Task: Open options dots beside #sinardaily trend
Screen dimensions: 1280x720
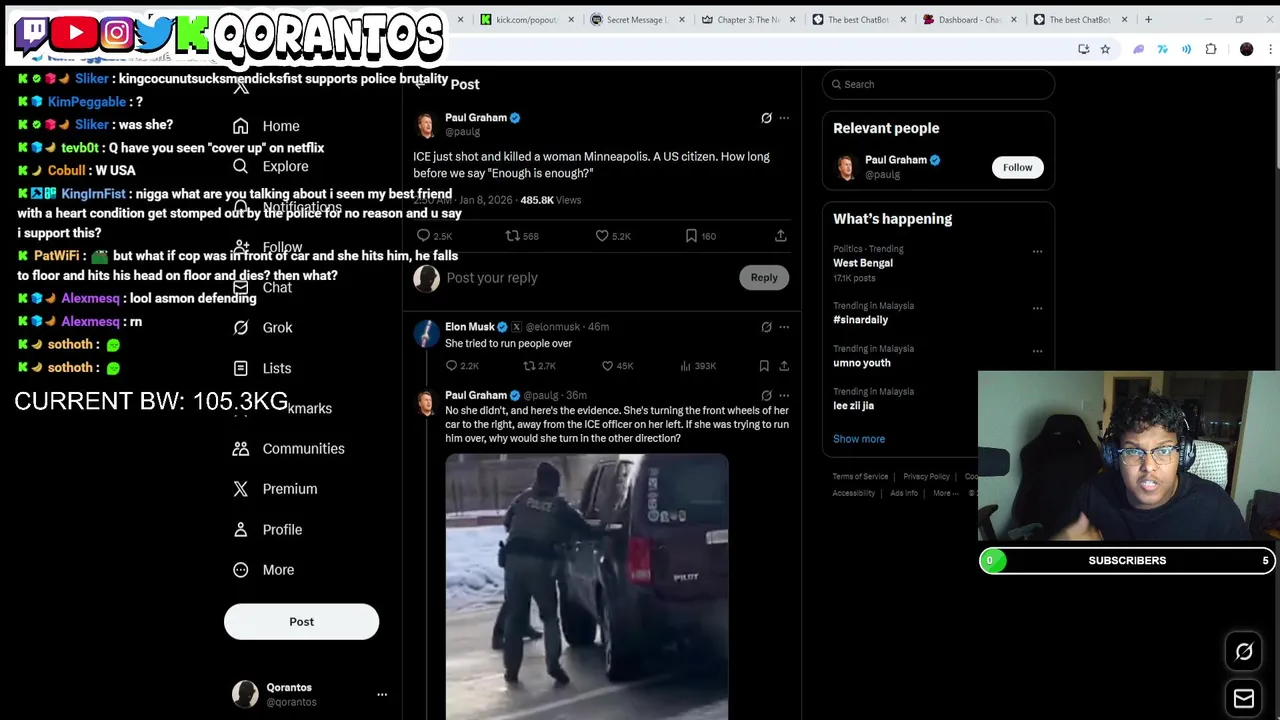Action: pyautogui.click(x=1037, y=308)
